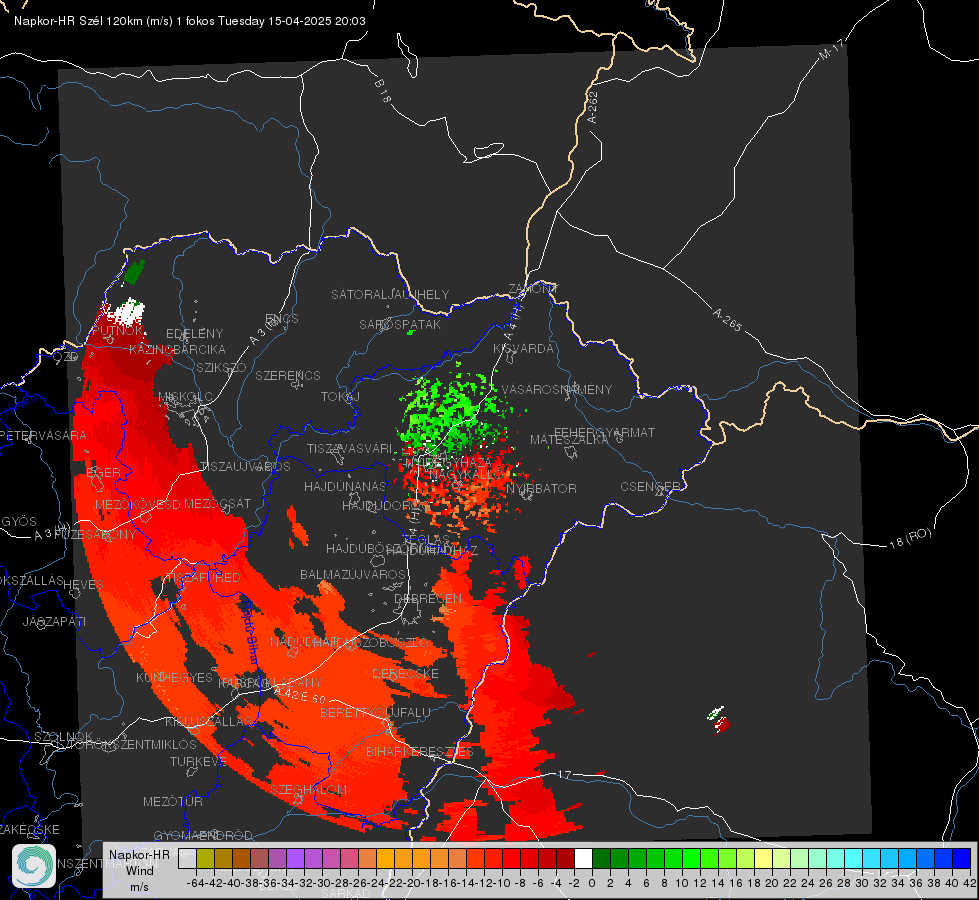This screenshot has width=979, height=900.
Task: Click the DEBRECEN city label
Action: 428,598
